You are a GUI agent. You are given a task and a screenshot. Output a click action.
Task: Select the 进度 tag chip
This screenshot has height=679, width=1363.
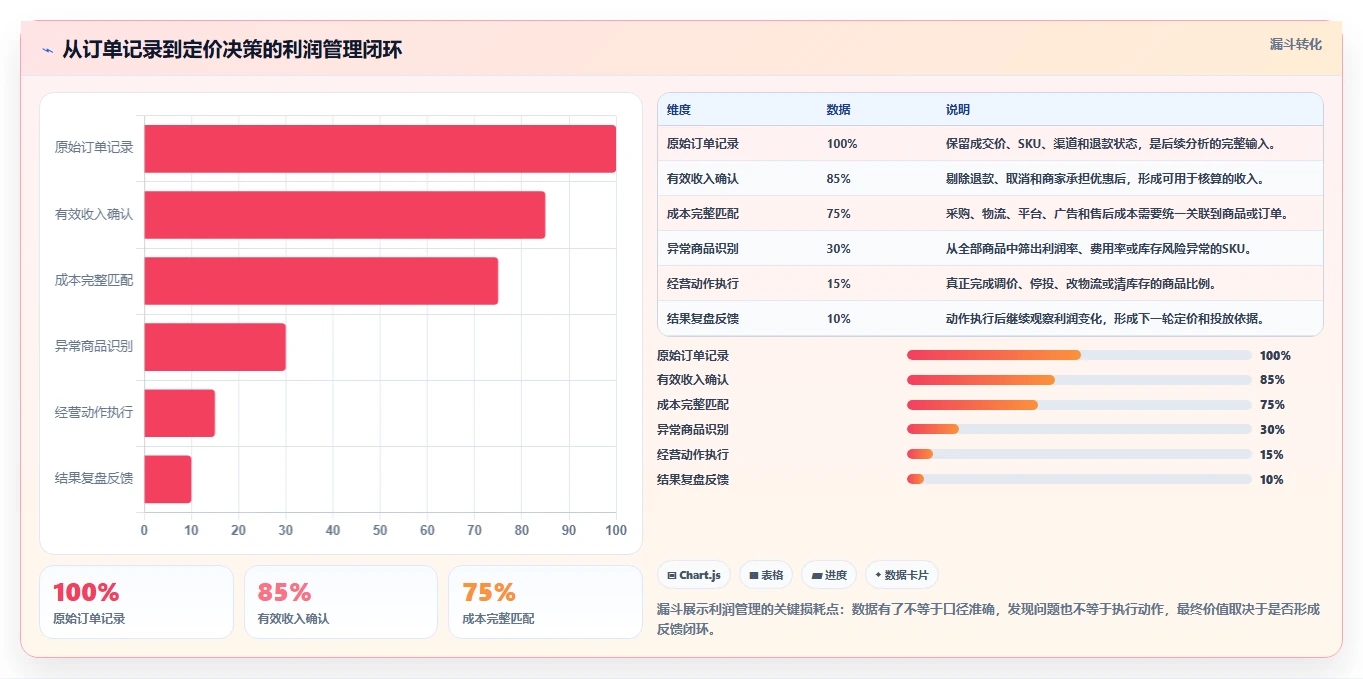[x=829, y=575]
